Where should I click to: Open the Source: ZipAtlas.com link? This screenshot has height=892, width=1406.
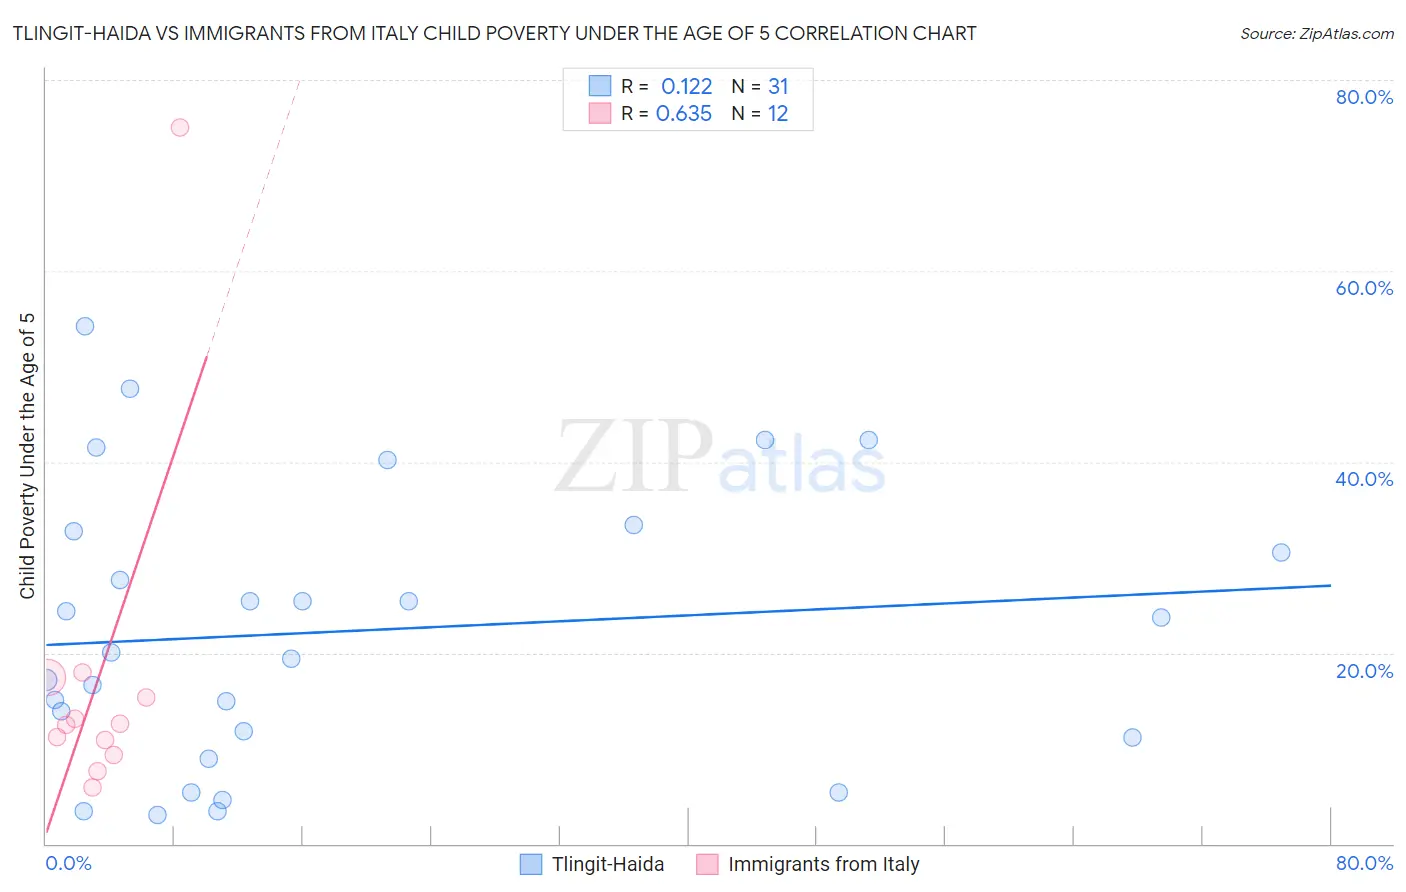(1317, 34)
